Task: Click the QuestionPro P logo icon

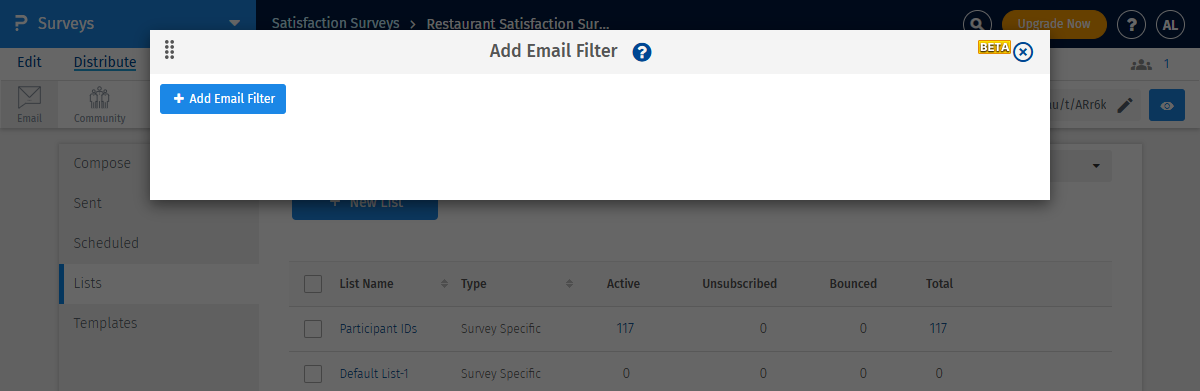Action: coord(21,22)
